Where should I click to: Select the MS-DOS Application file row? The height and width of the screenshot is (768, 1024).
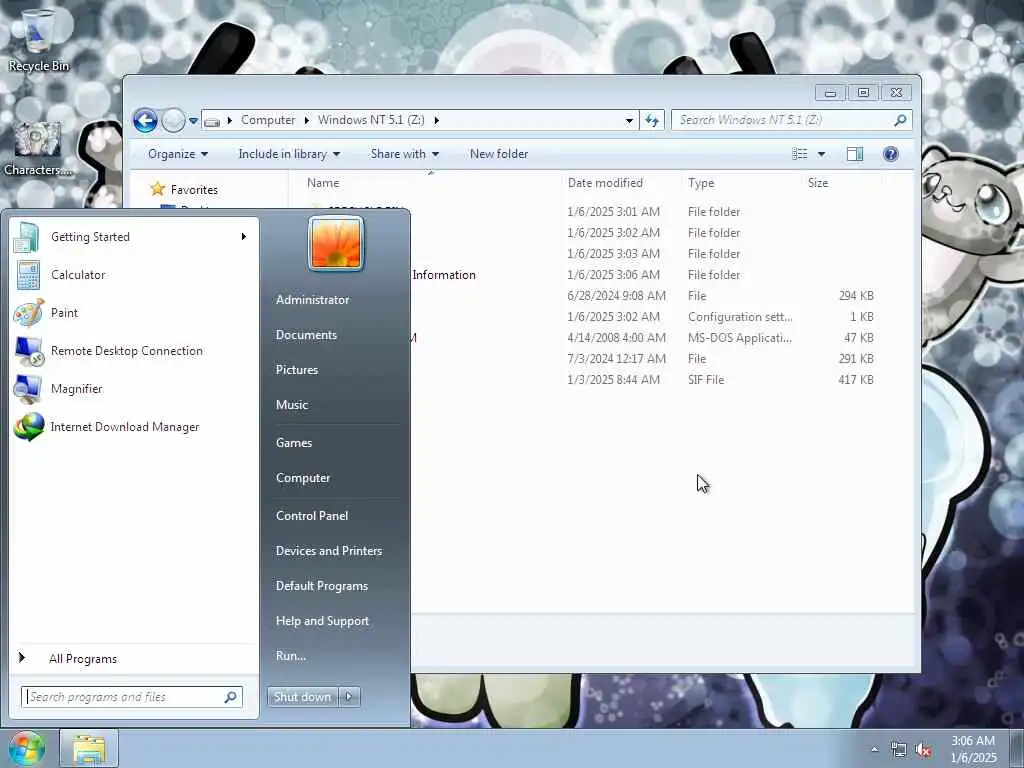point(643,338)
